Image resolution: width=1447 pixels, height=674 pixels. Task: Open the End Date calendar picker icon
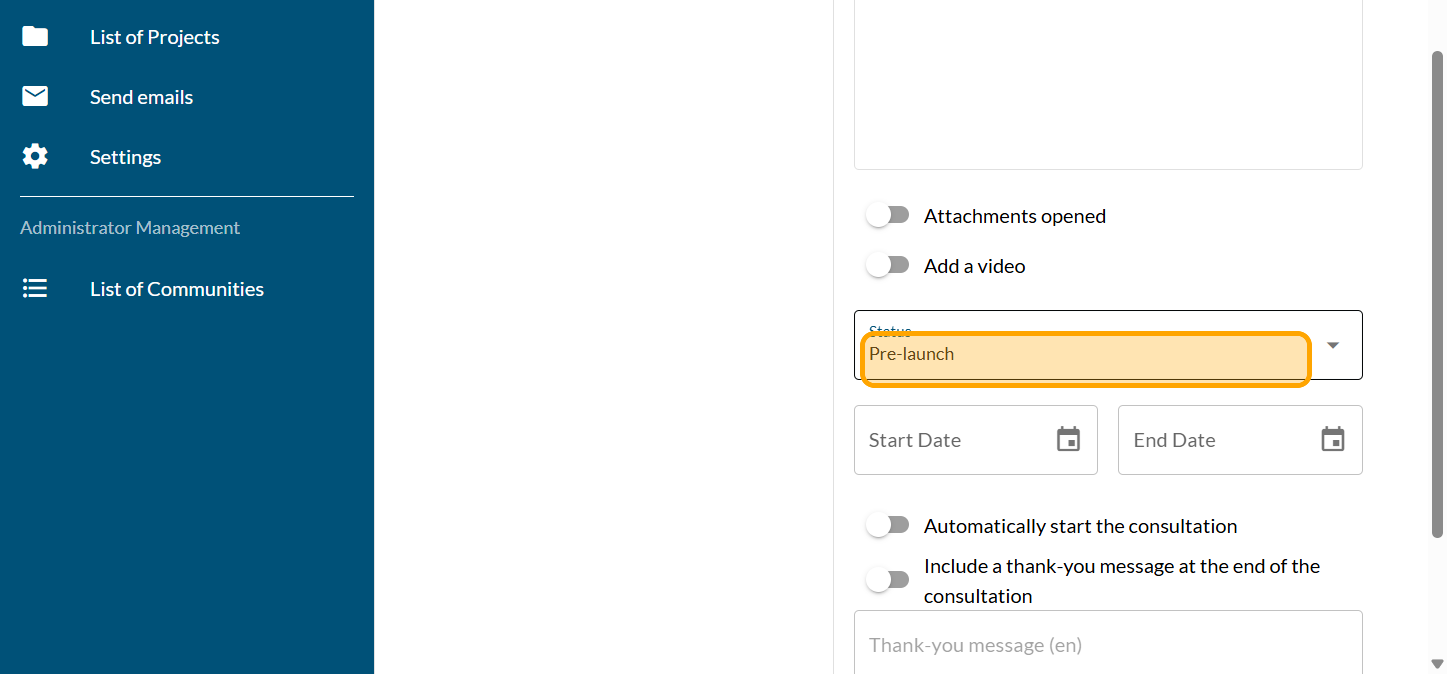[1332, 440]
